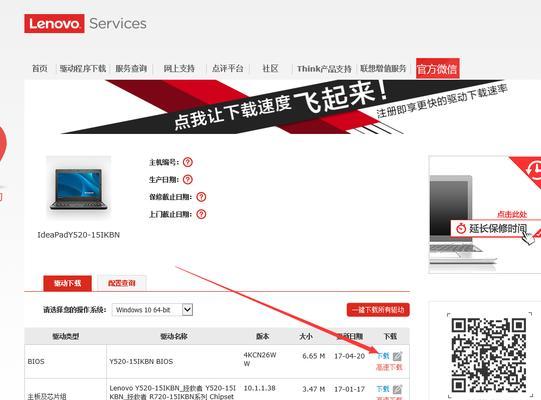The image size is (541, 400).
Task: Click the IdeaPadY520-15IKBN model name
Action: pyautogui.click(x=79, y=235)
